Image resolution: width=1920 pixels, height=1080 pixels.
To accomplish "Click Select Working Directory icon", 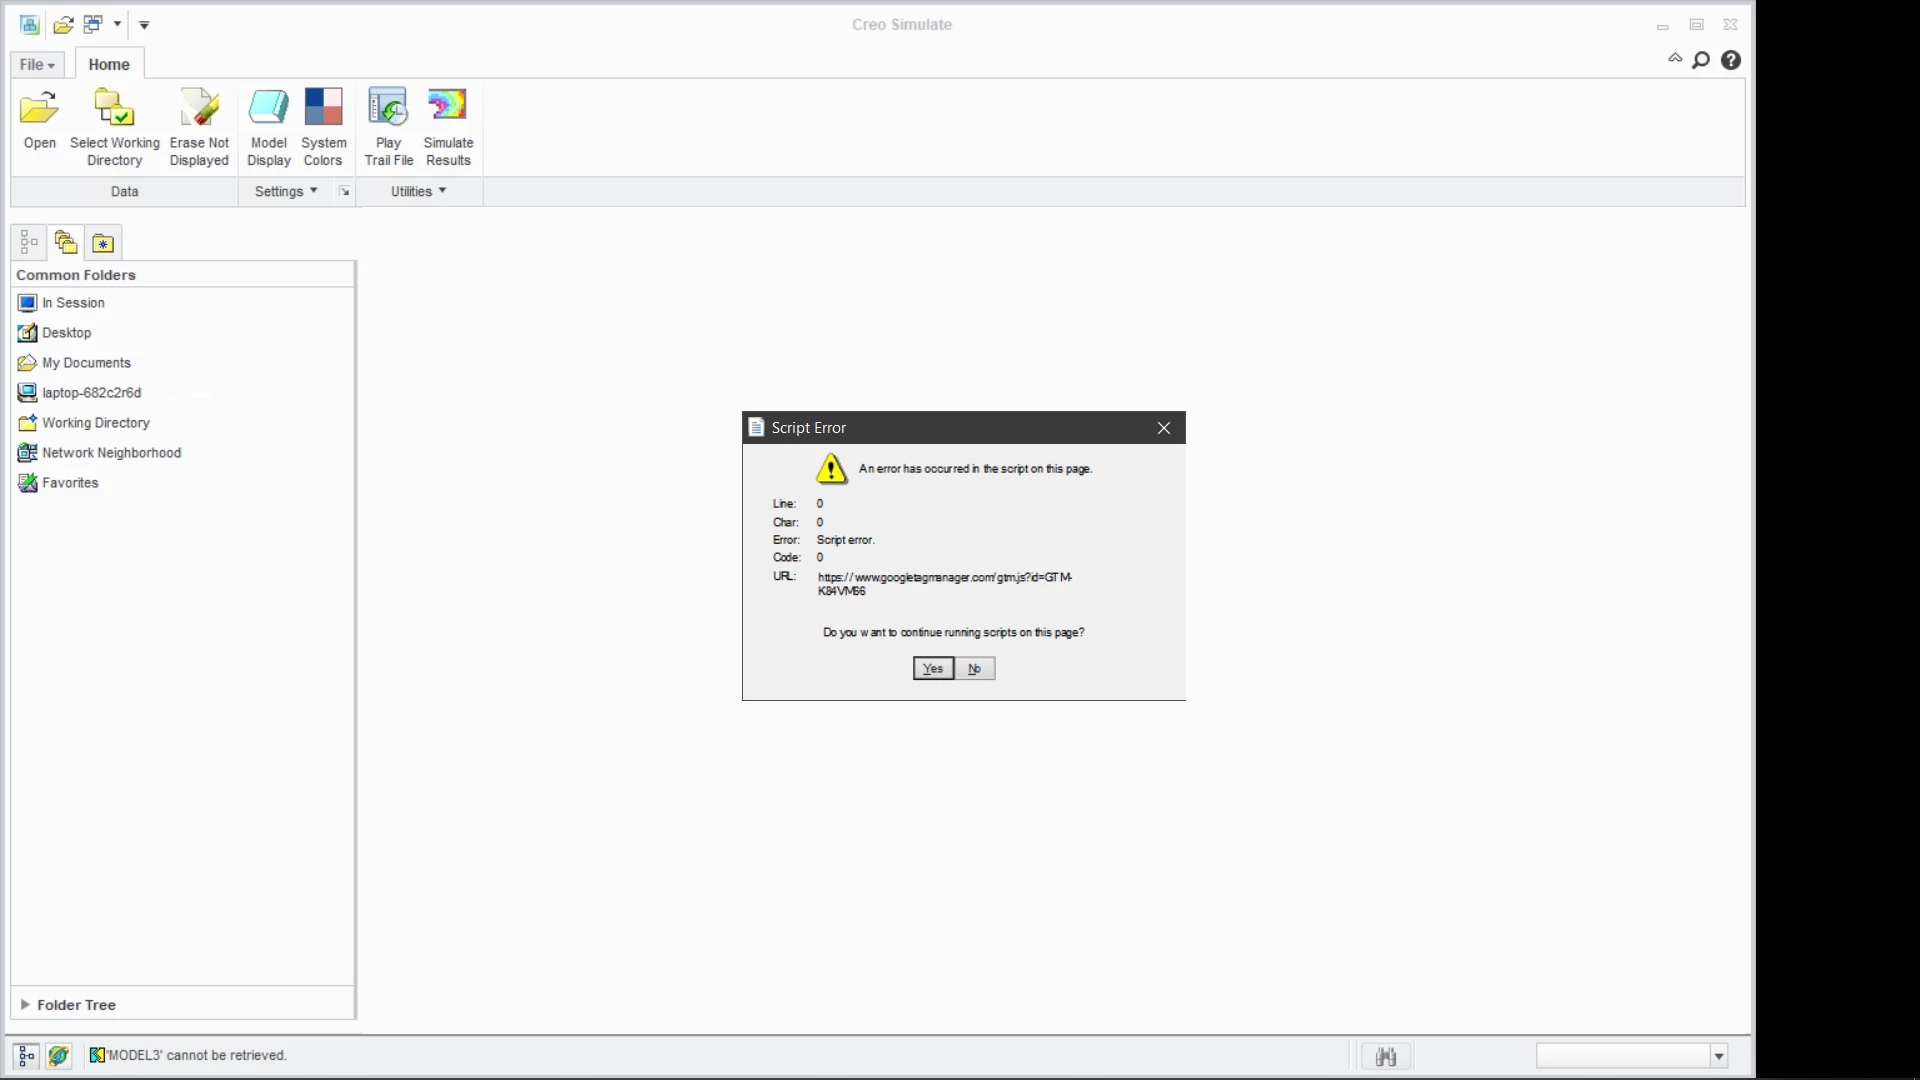I will pos(114,108).
